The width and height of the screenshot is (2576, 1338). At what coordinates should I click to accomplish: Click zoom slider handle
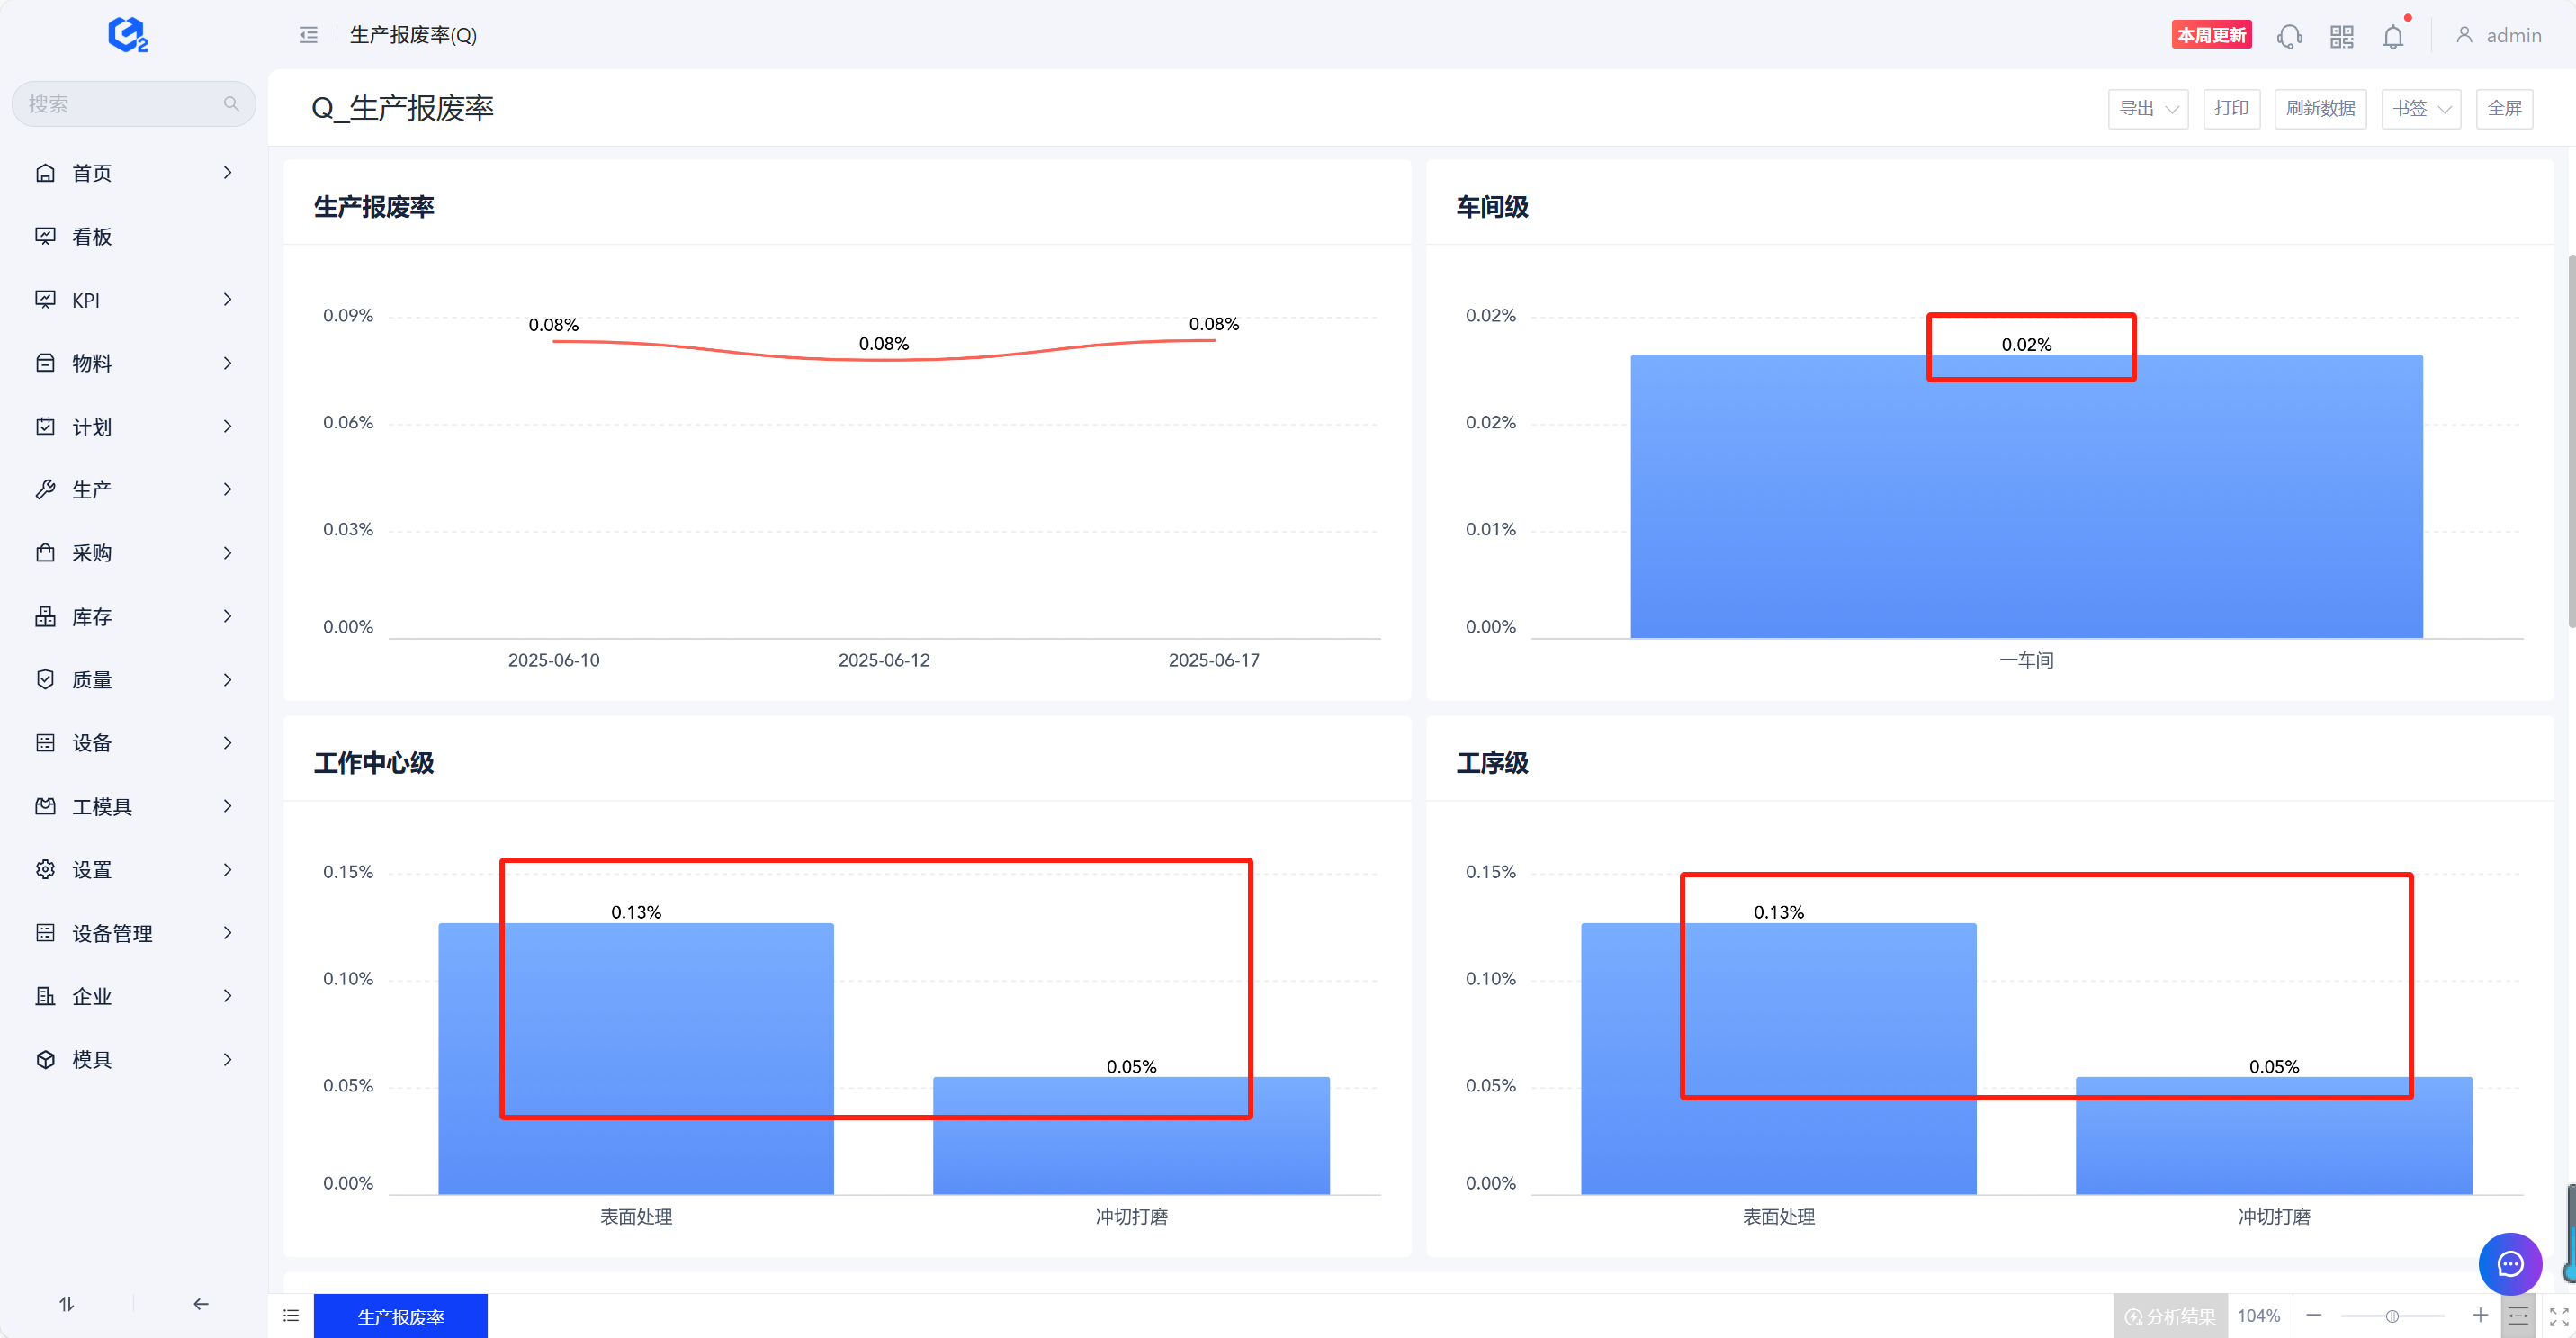(x=2392, y=1316)
